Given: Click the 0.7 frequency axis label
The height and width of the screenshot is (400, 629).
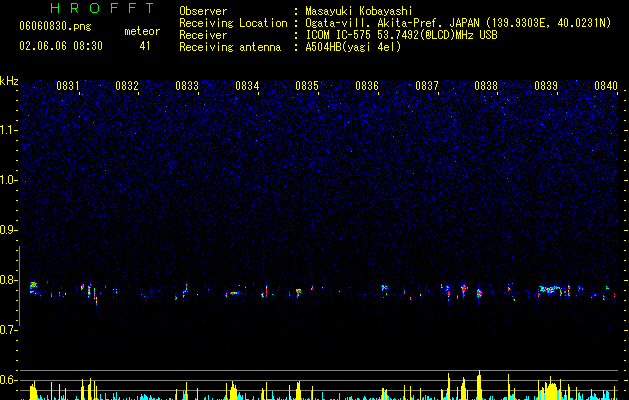Looking at the screenshot, I should coord(9,330).
